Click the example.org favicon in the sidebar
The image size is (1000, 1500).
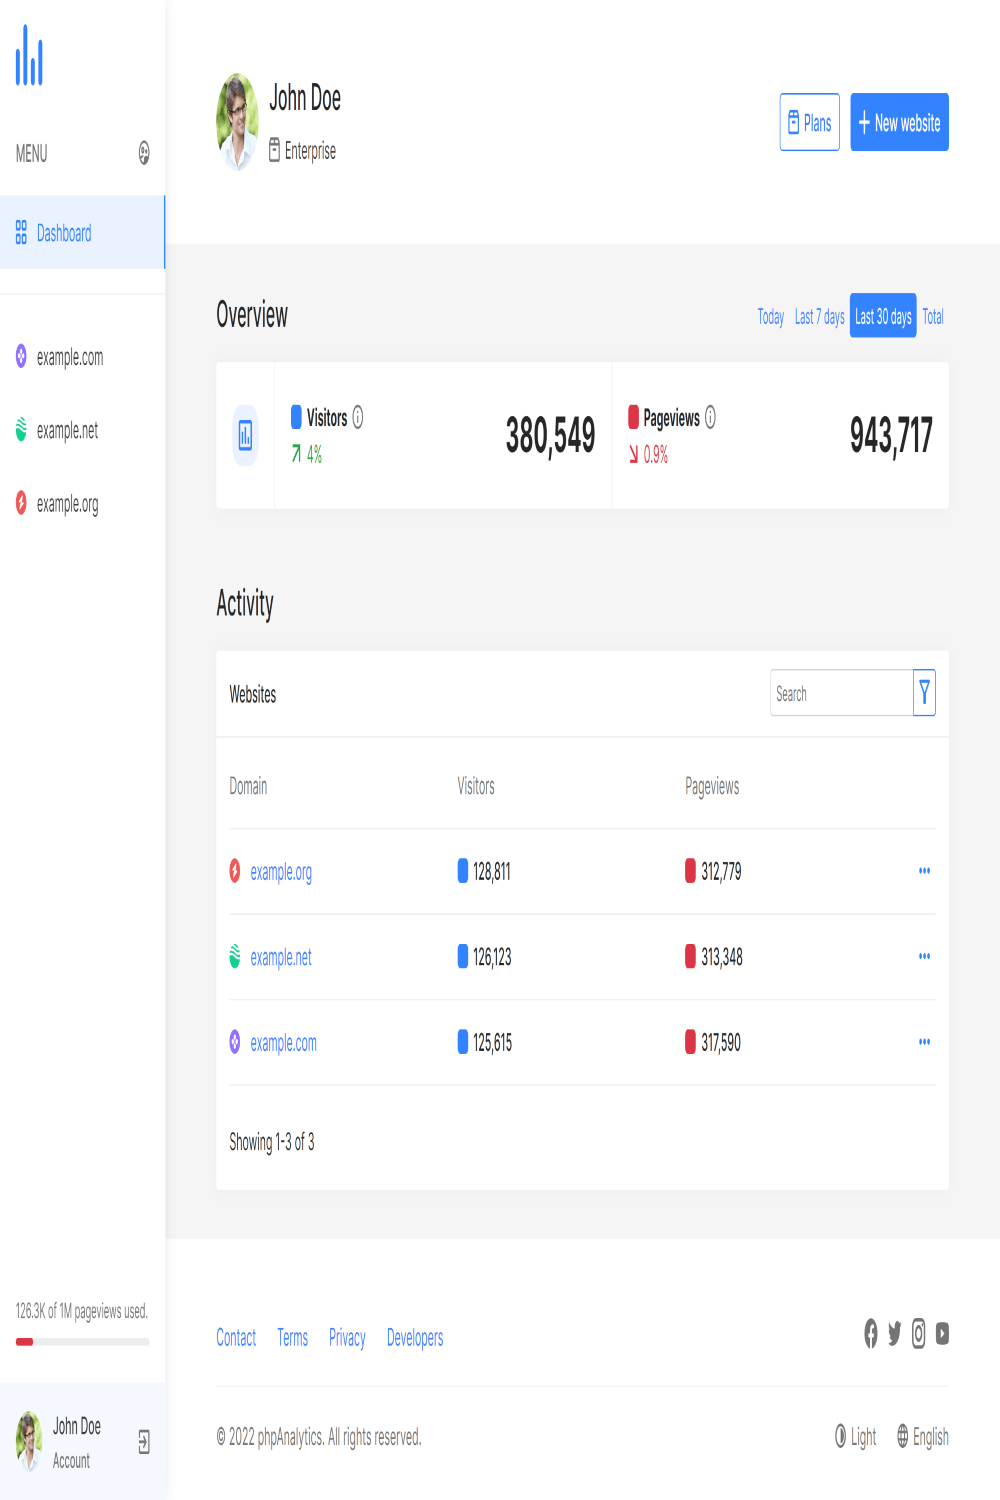pyautogui.click(x=21, y=502)
